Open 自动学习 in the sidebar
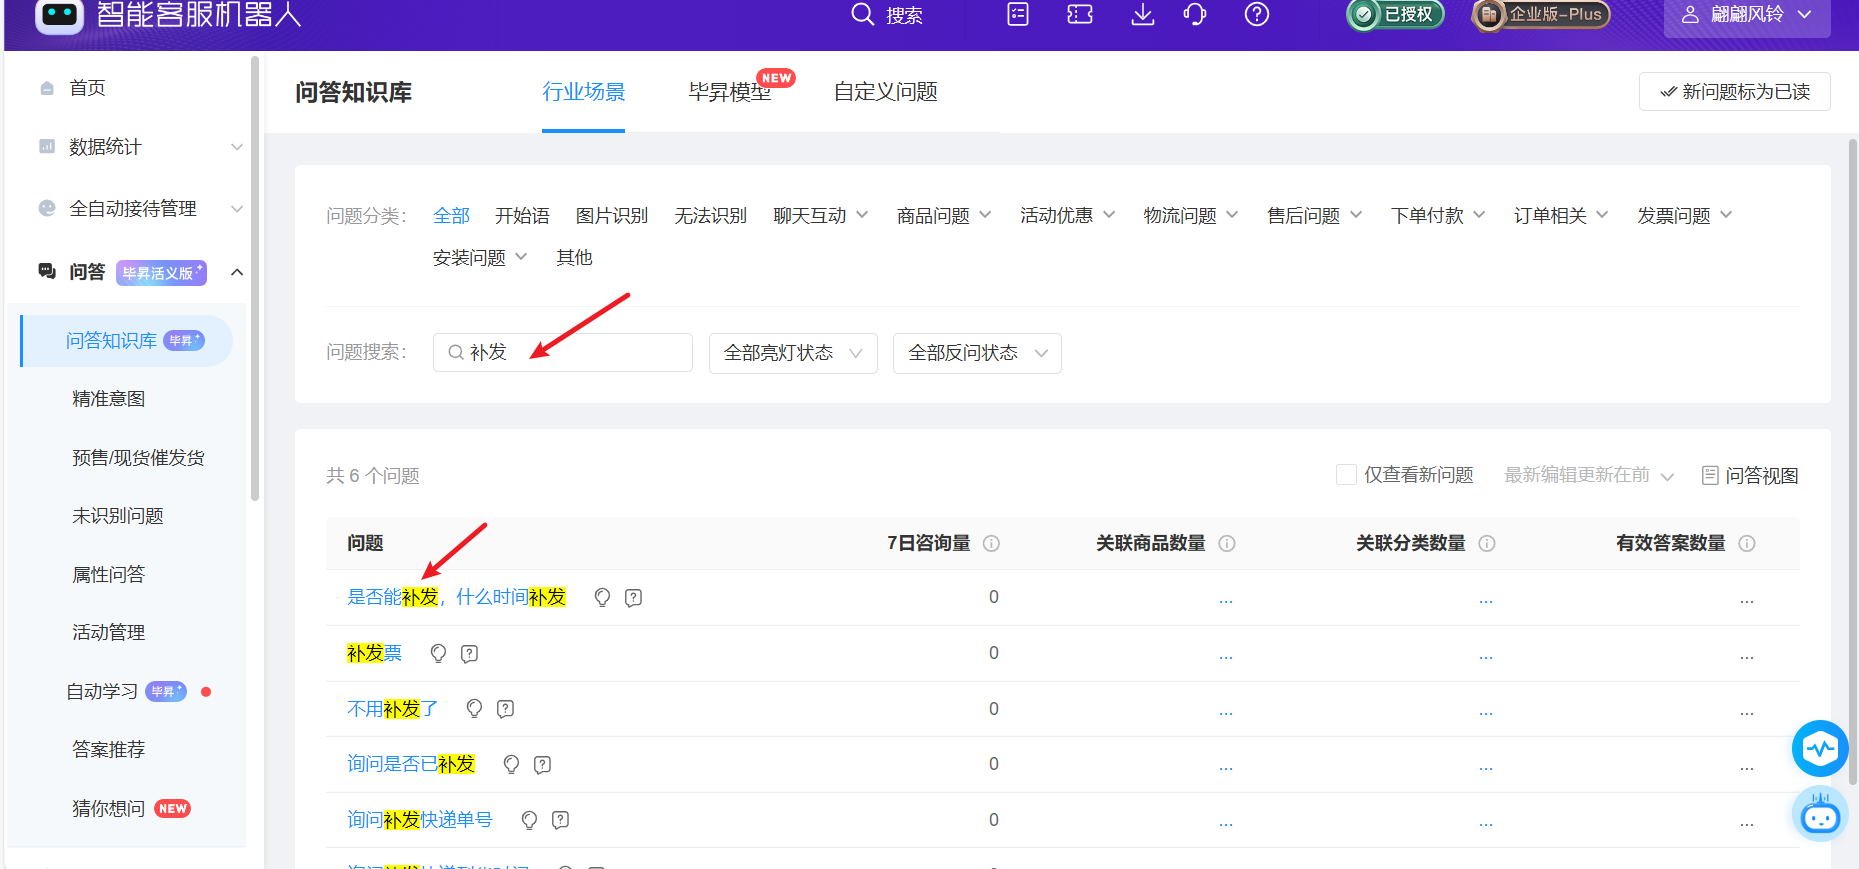 [x=102, y=692]
